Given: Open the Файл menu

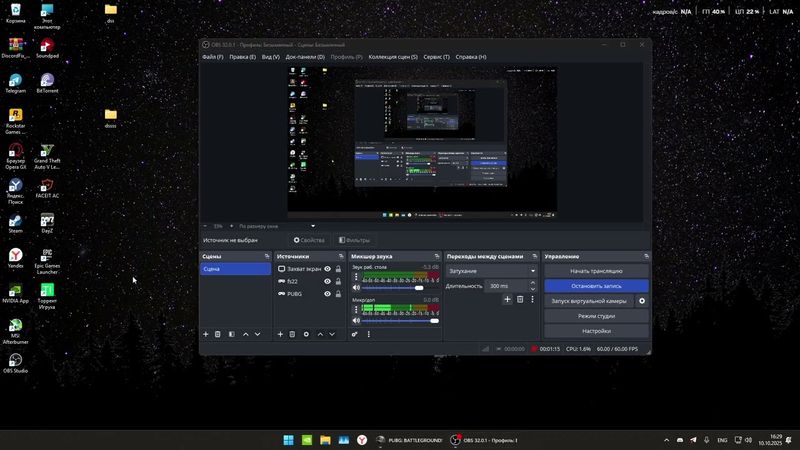Looking at the screenshot, I should (x=212, y=57).
